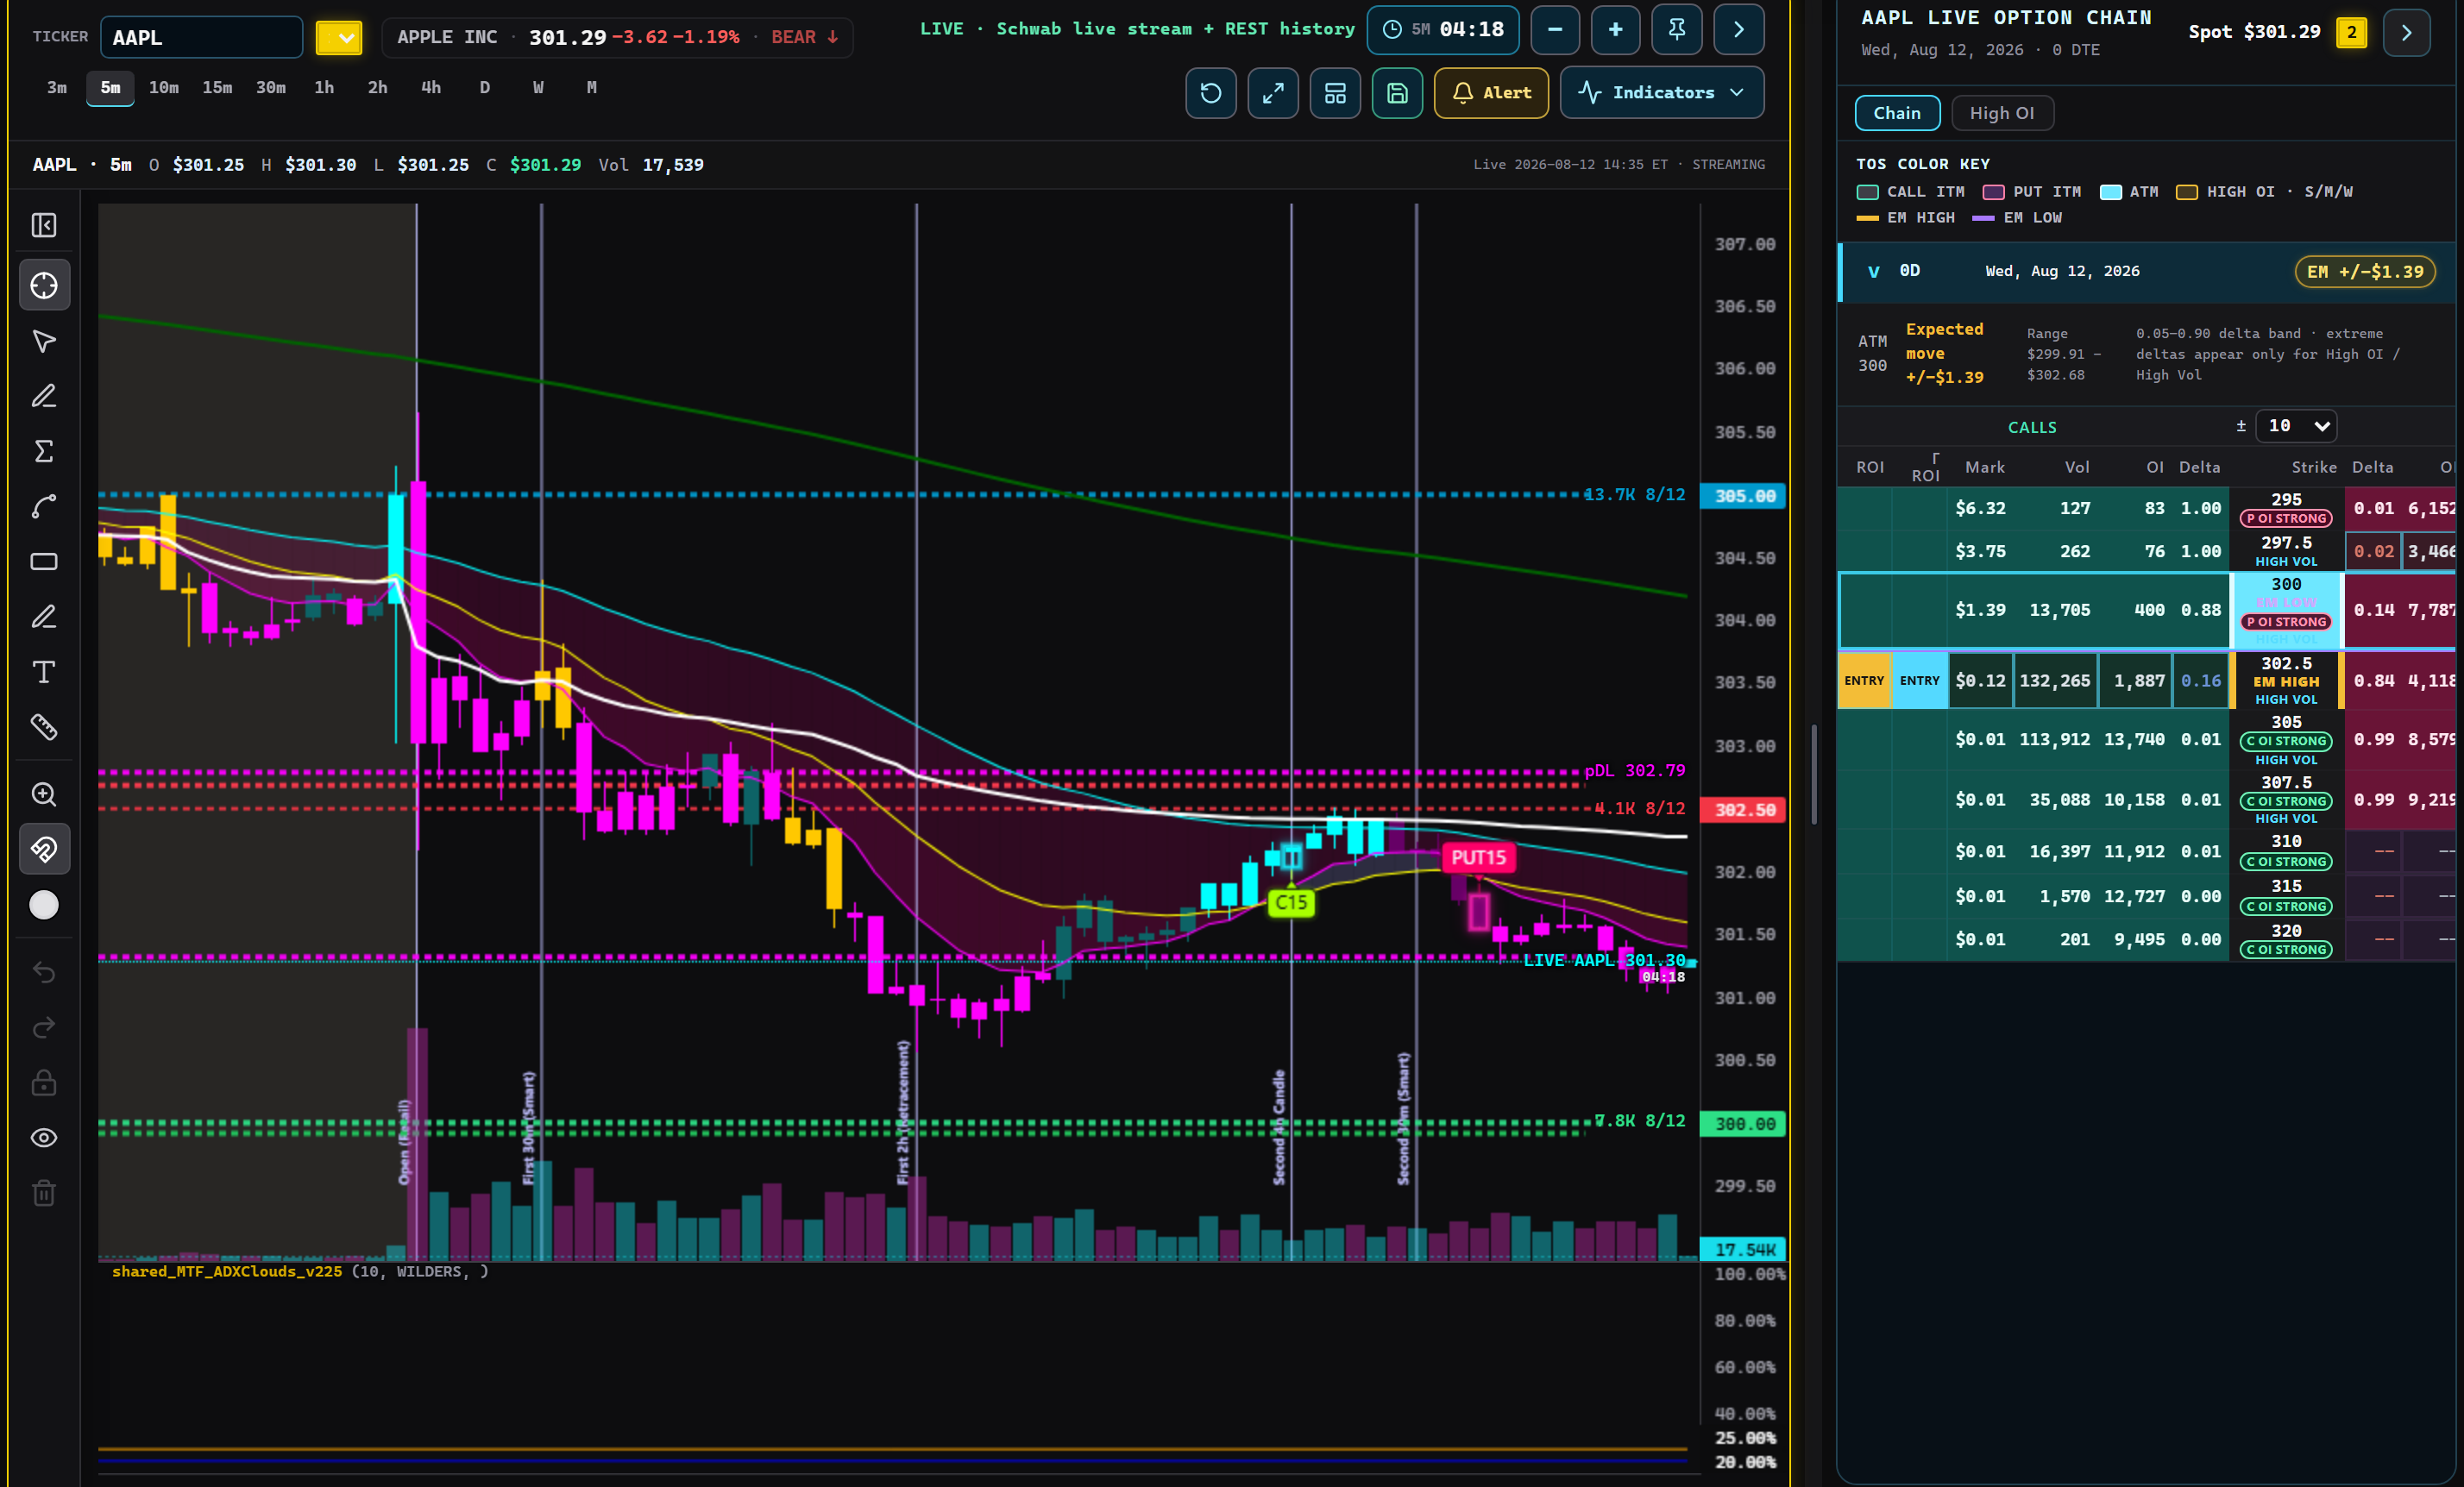Screen dimensions: 2464x1487
Task: Open the chart layout grid icon
Action: (x=1335, y=93)
